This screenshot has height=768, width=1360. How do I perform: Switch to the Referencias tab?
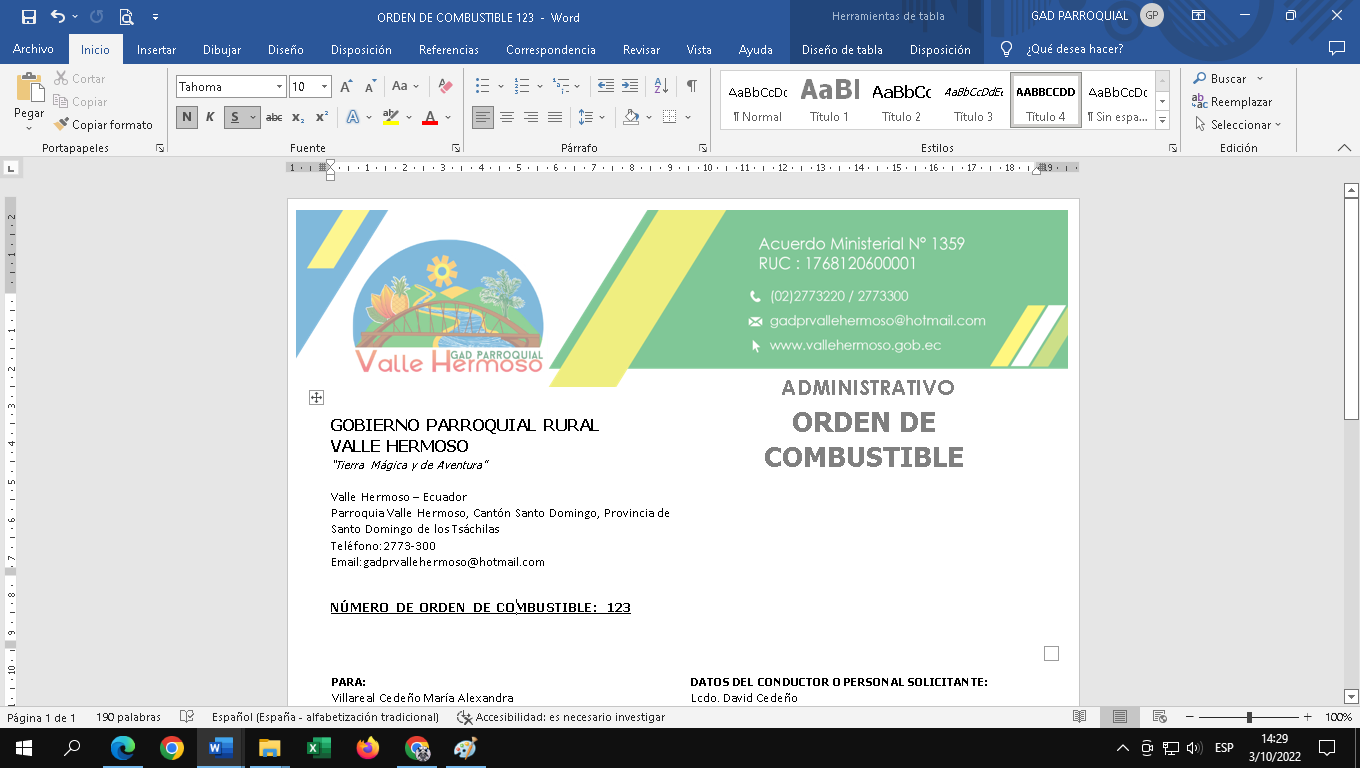pyautogui.click(x=448, y=49)
